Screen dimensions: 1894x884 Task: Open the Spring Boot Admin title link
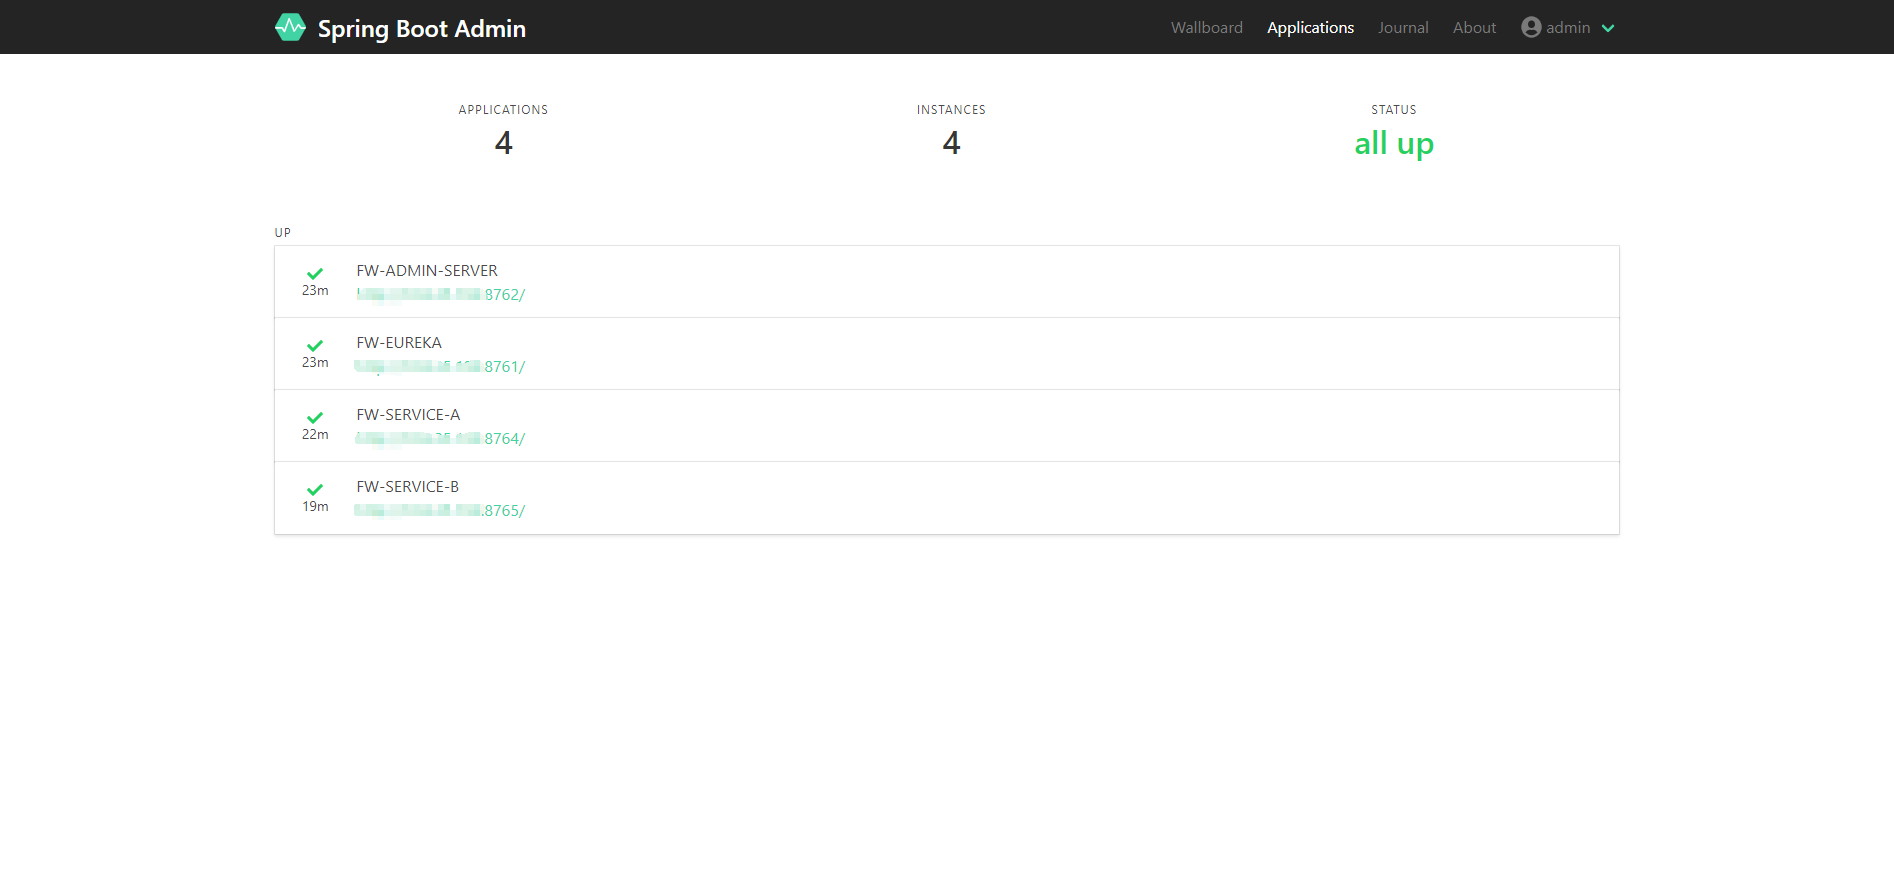pyautogui.click(x=421, y=28)
